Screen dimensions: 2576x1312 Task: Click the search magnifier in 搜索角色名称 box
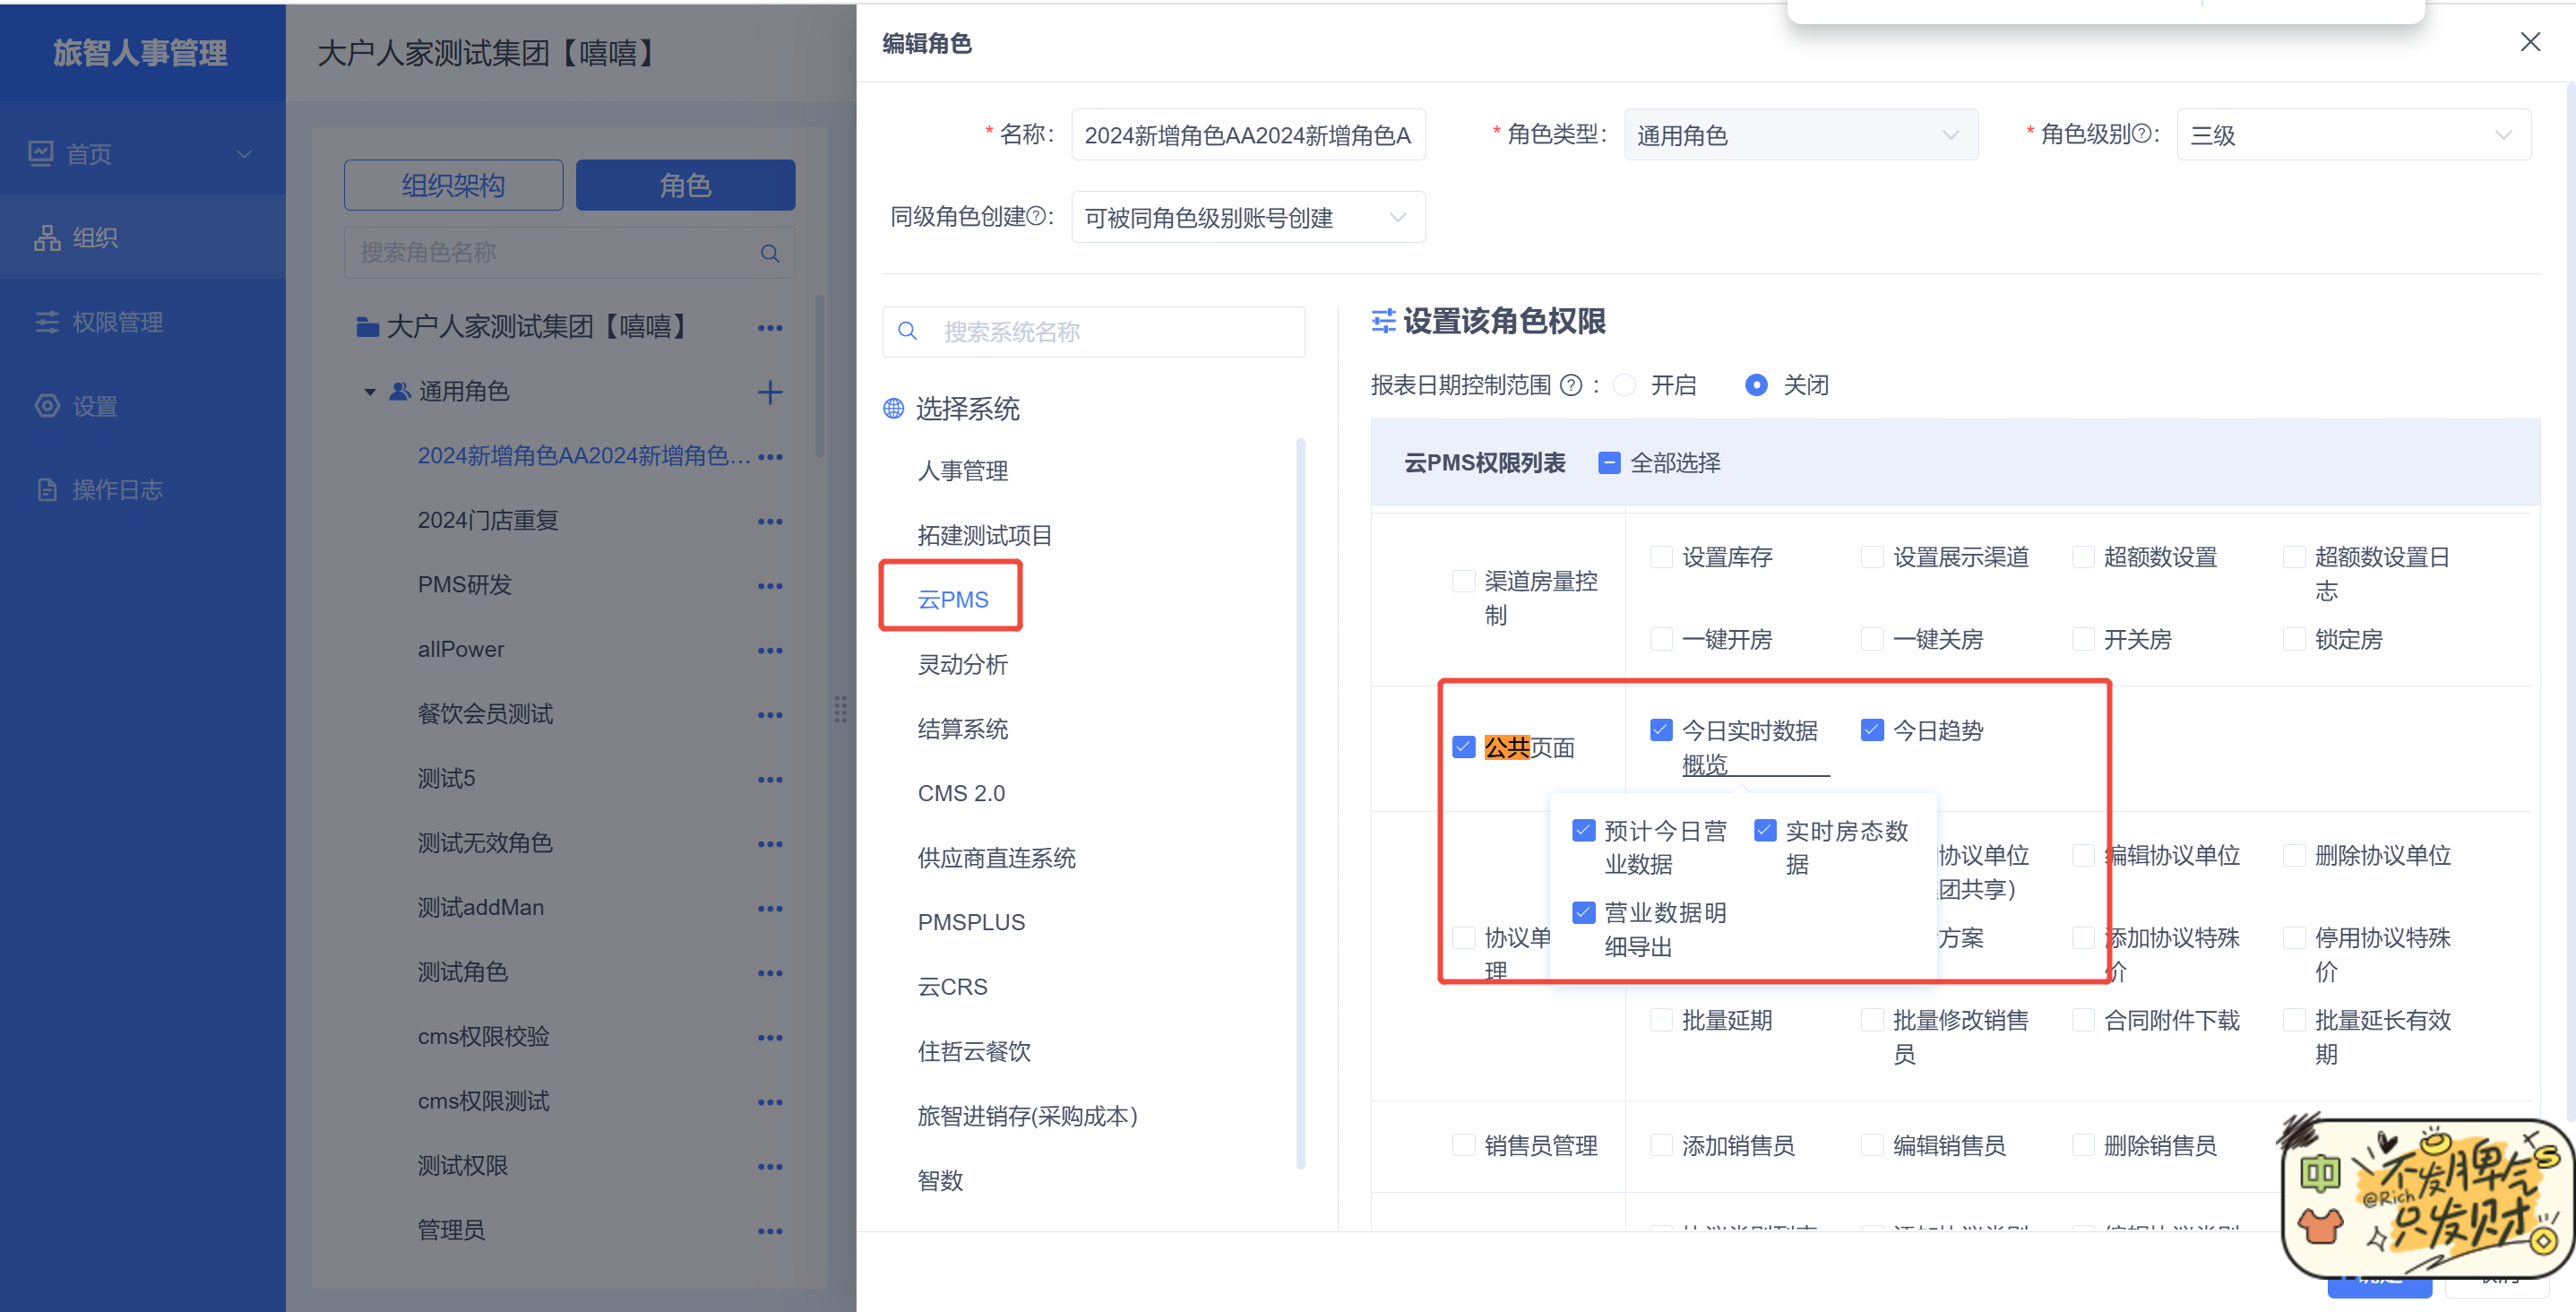769,253
